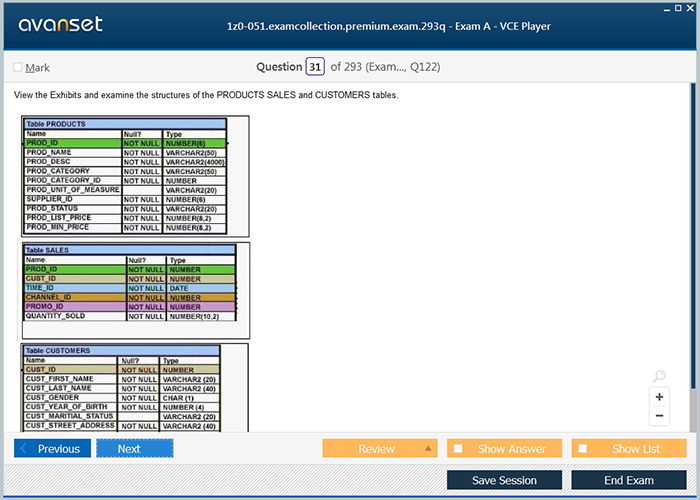Viewport: 700px width, 500px height.
Task: Click the CUST_STREET_ADDRESS row text
Action: coord(70,425)
